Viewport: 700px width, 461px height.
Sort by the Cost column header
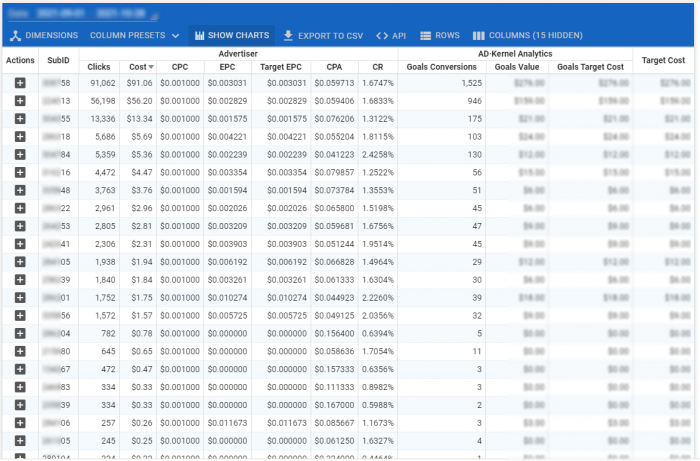click(x=140, y=67)
